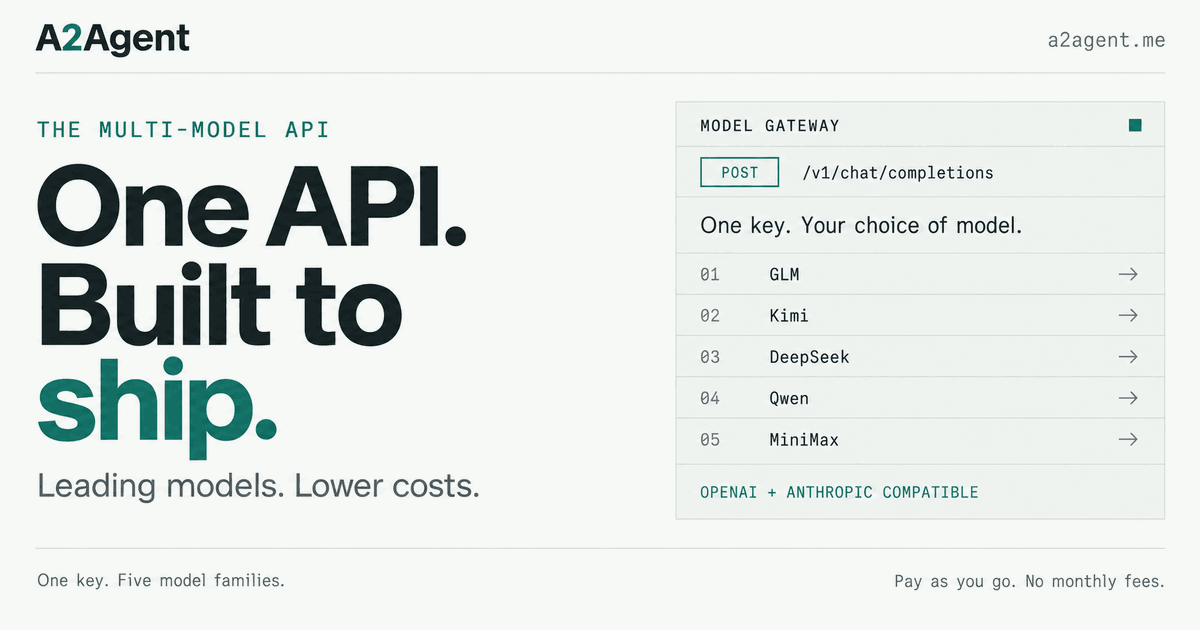The image size is (1200, 630).
Task: Click row number 03
Action: tap(710, 357)
